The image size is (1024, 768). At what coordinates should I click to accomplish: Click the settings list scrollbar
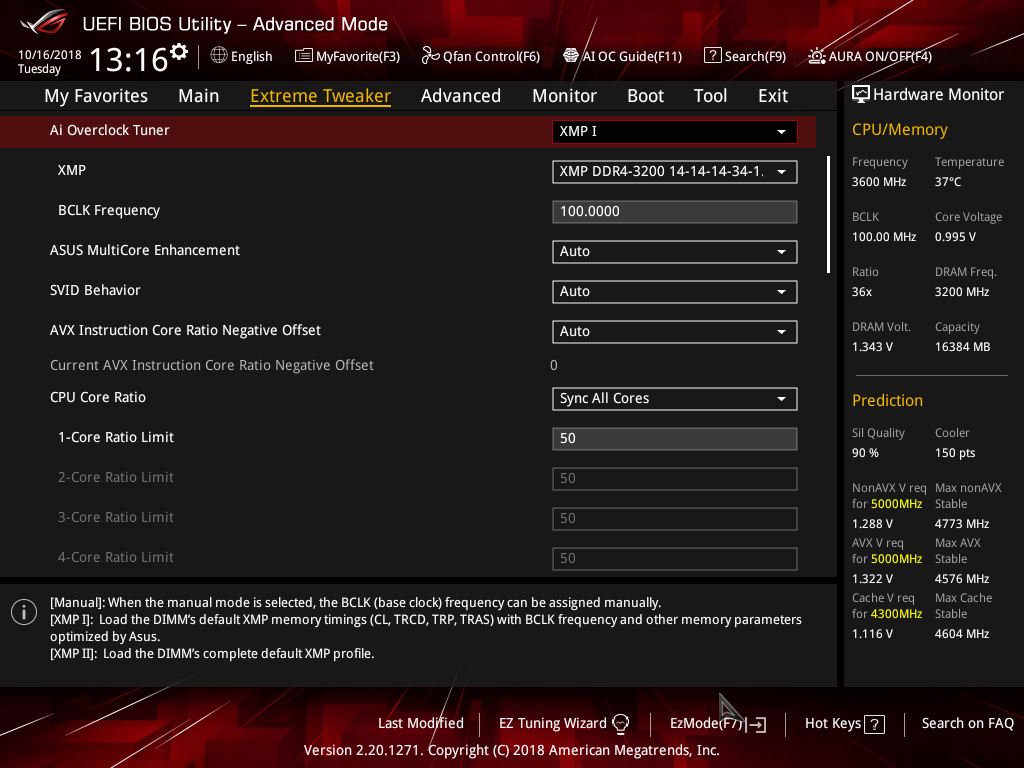pos(828,214)
